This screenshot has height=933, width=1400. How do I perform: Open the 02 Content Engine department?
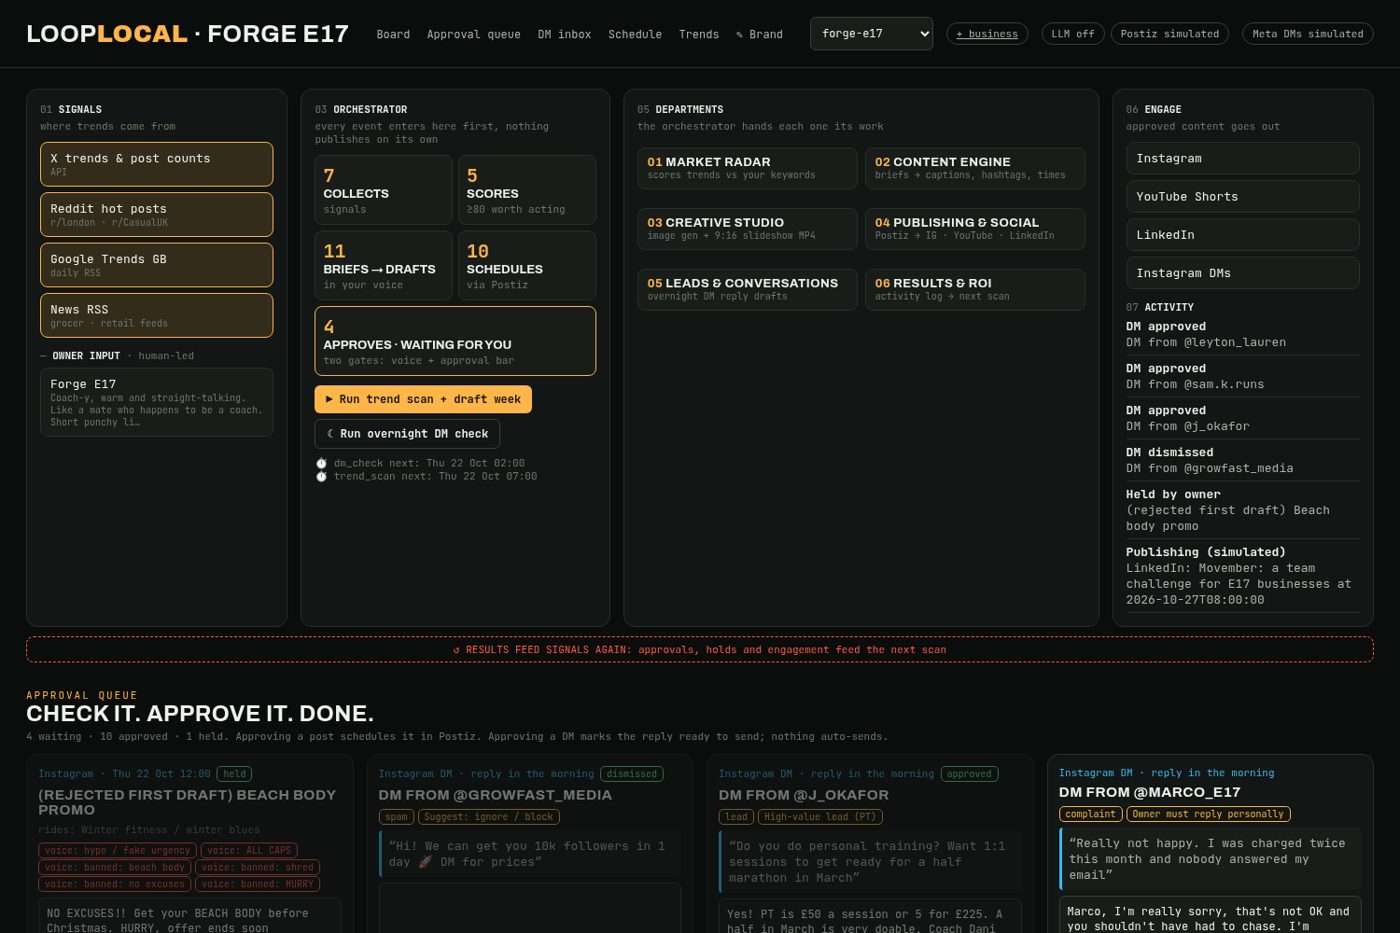click(x=975, y=168)
